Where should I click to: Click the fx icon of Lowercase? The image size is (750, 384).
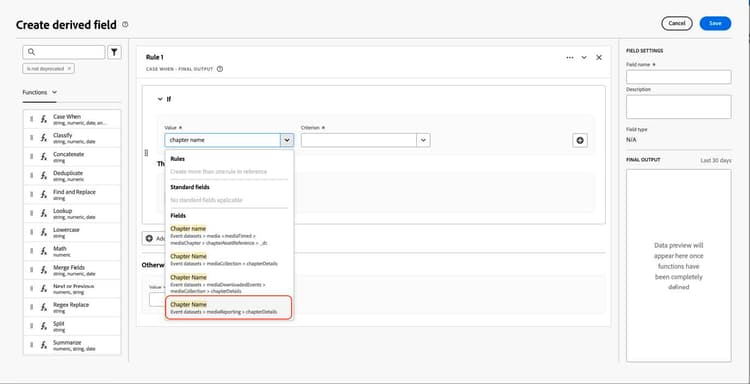[44, 232]
